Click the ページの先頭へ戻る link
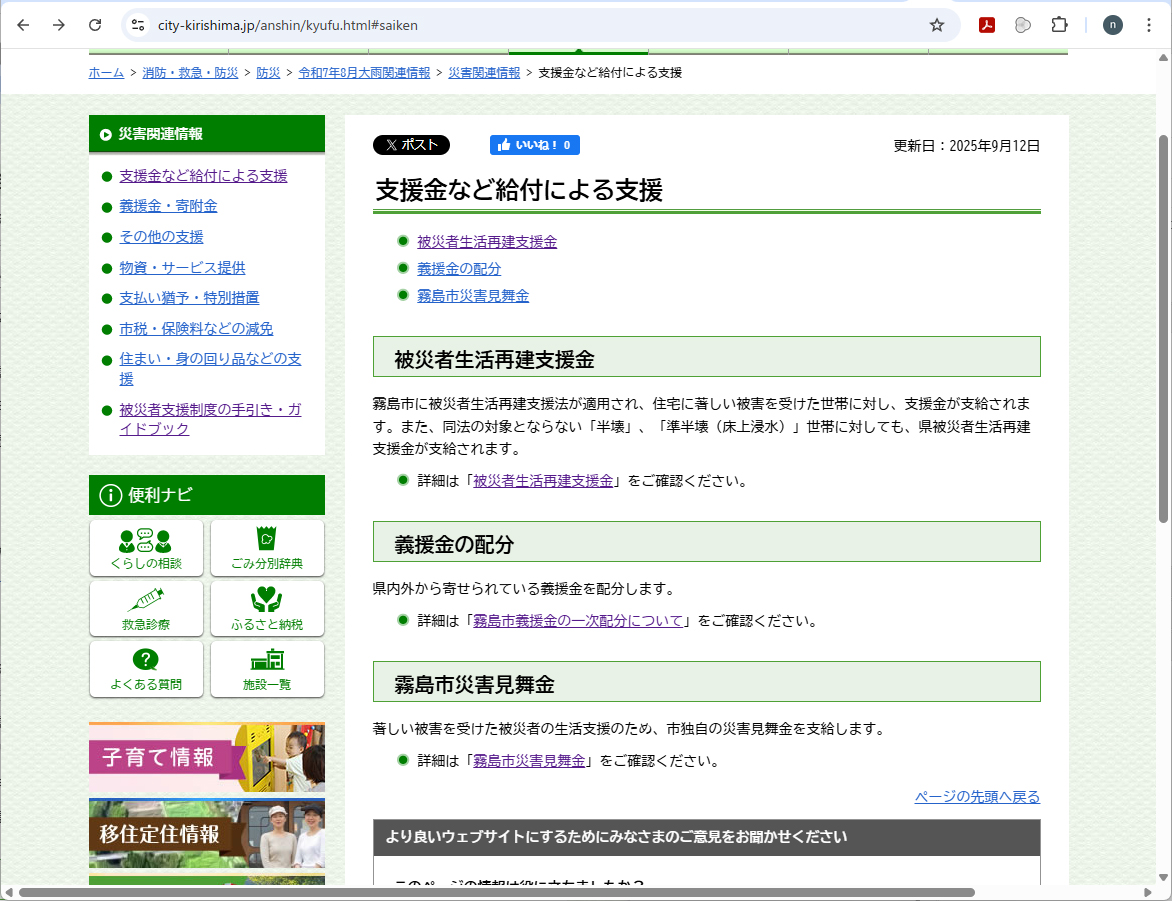The height and width of the screenshot is (901, 1172). [977, 797]
